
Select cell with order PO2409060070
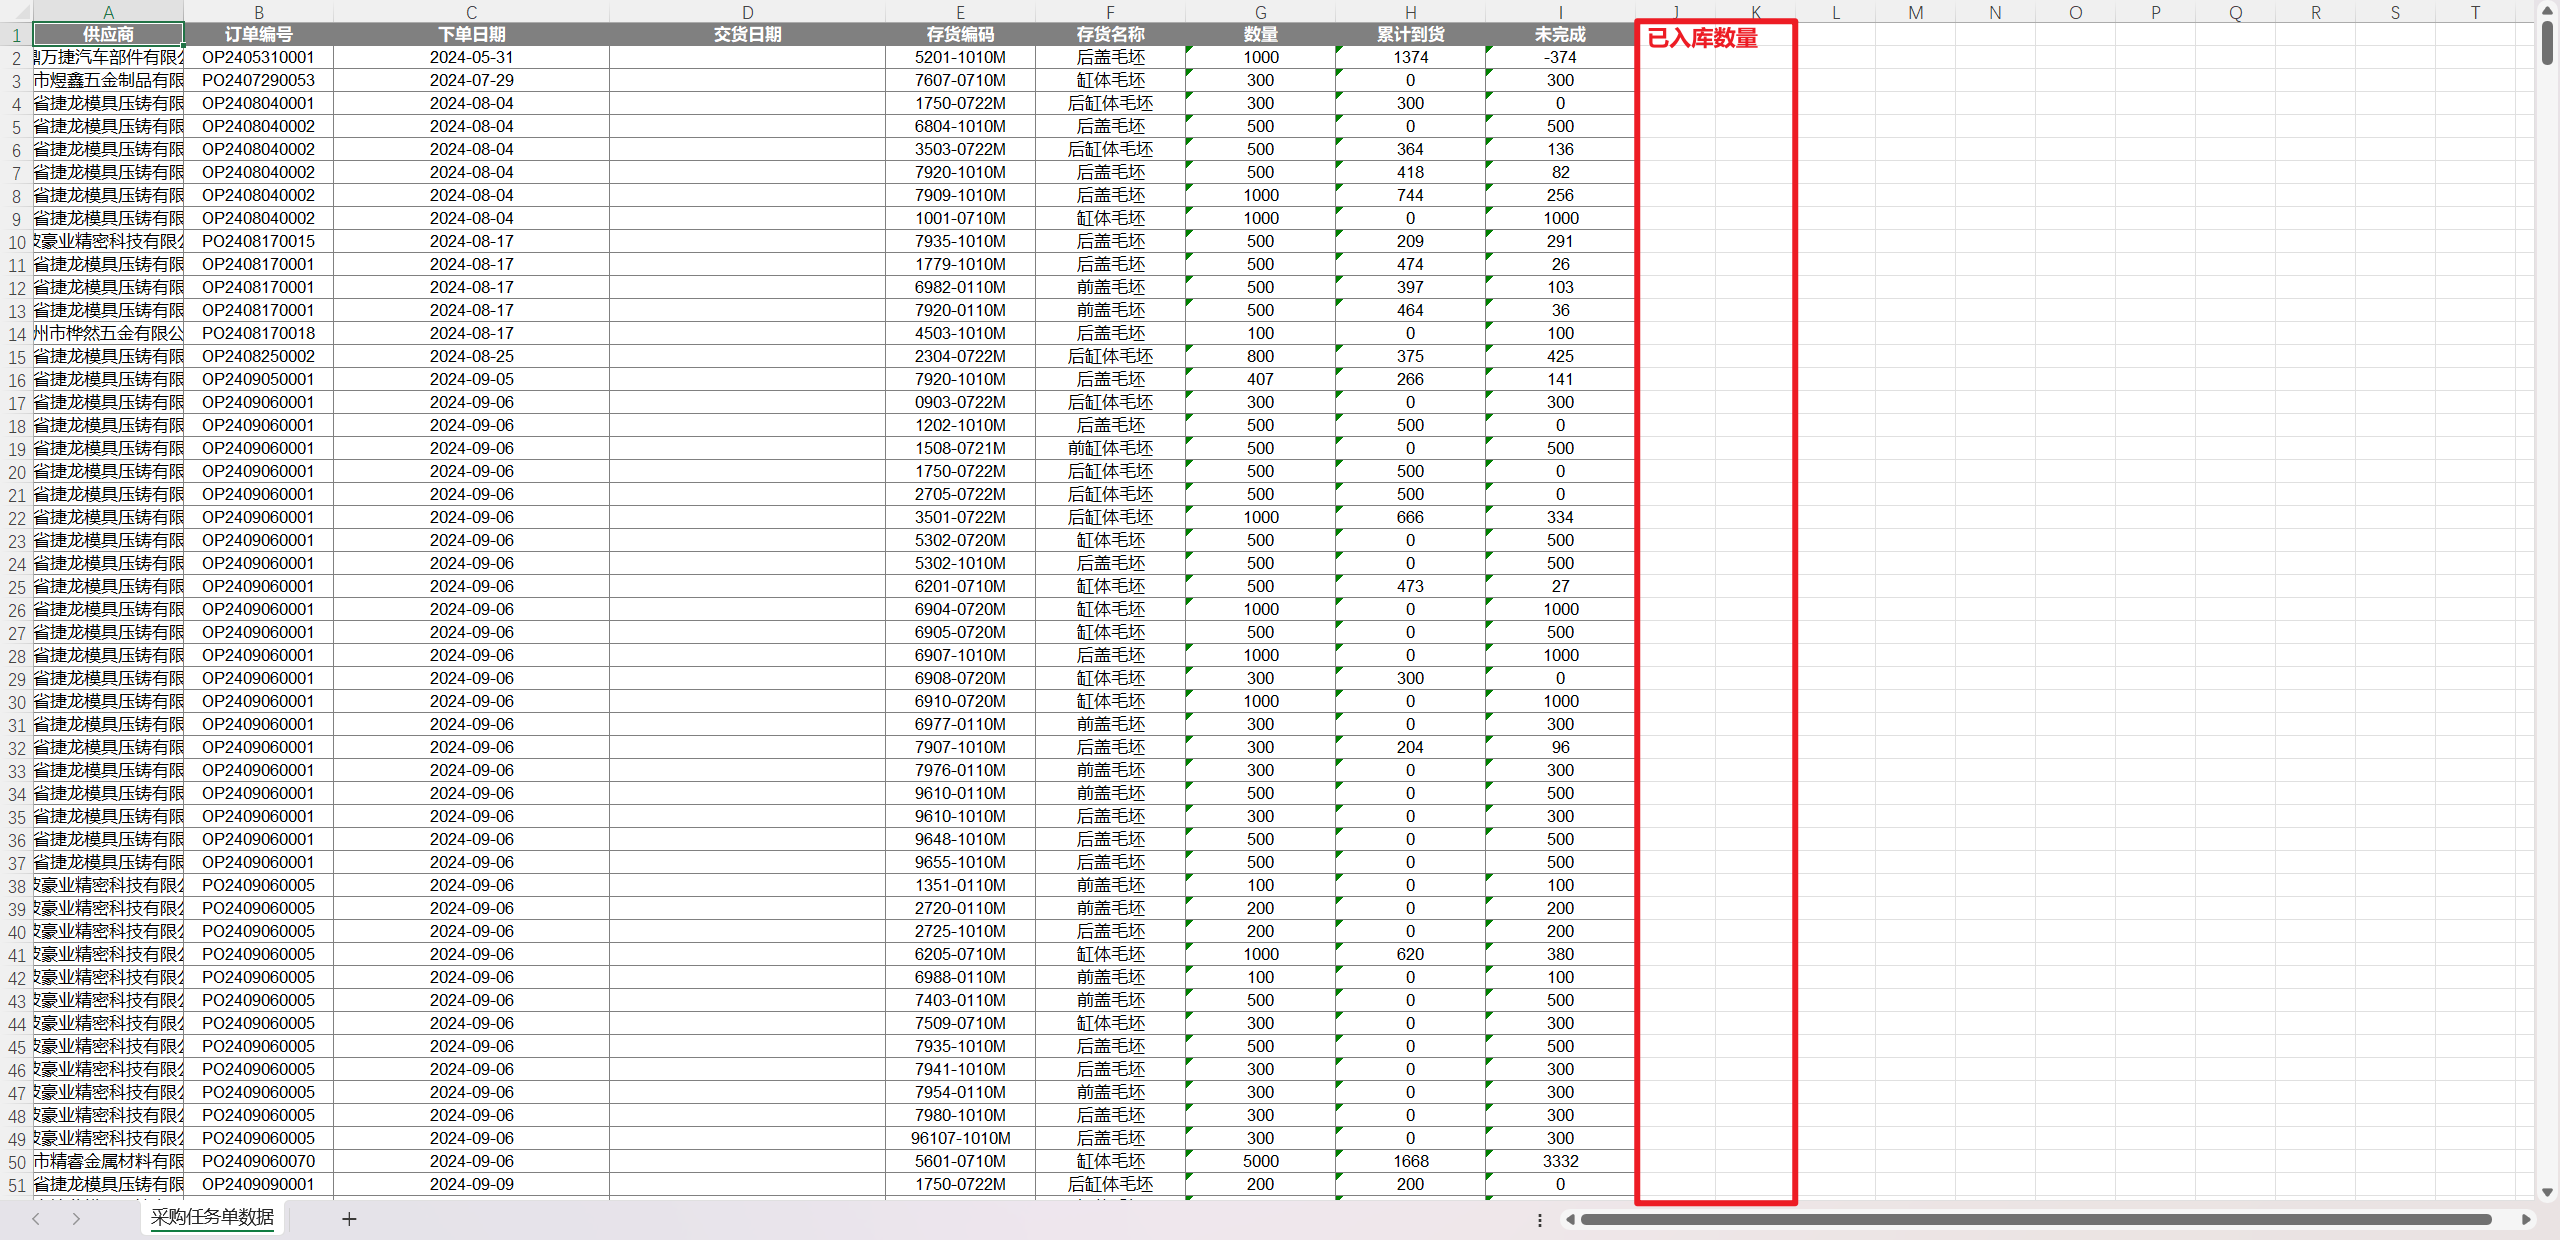258,1161
